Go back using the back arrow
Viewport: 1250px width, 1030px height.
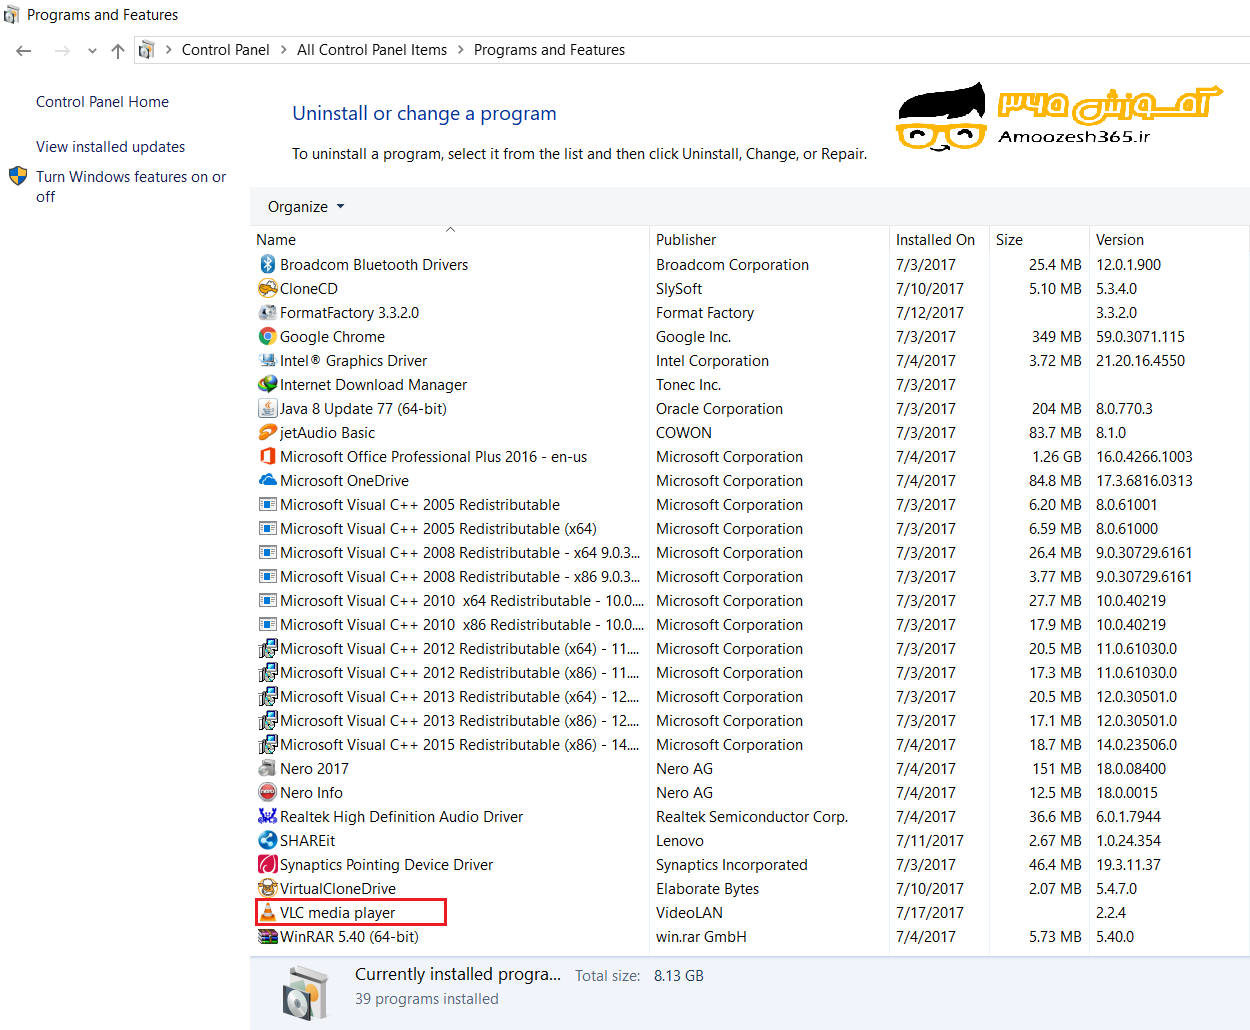[x=24, y=50]
